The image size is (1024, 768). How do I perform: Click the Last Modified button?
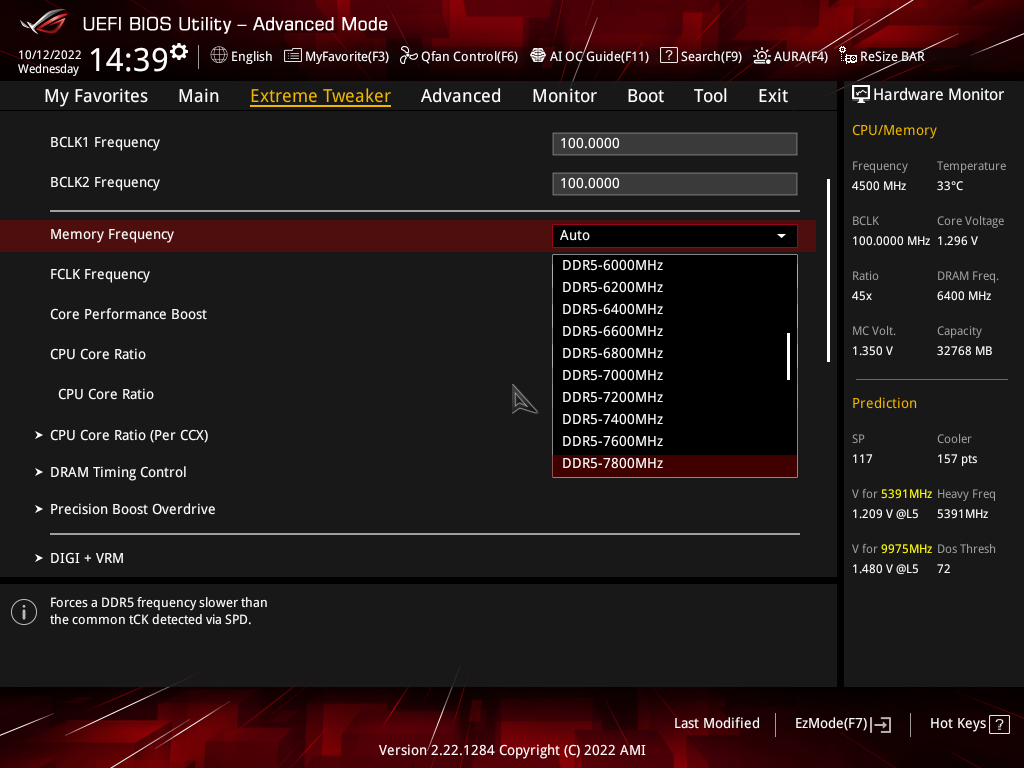[716, 723]
